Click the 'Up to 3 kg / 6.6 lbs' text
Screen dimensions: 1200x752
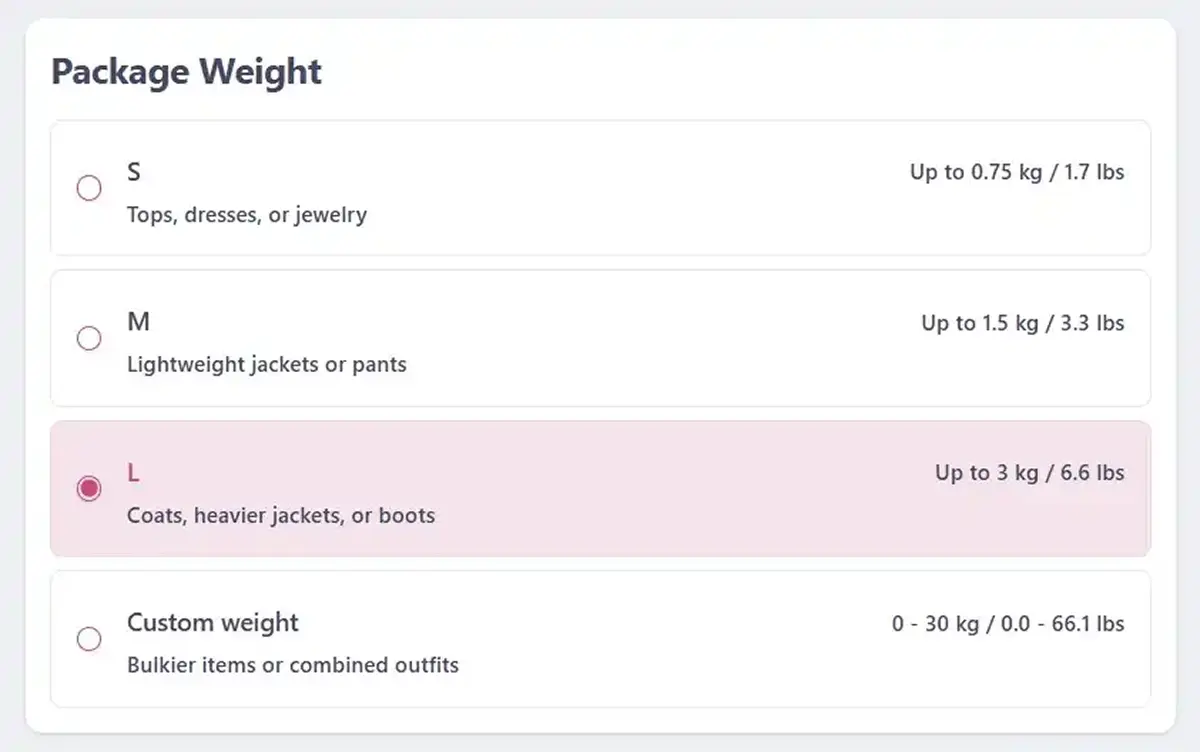coord(1029,473)
